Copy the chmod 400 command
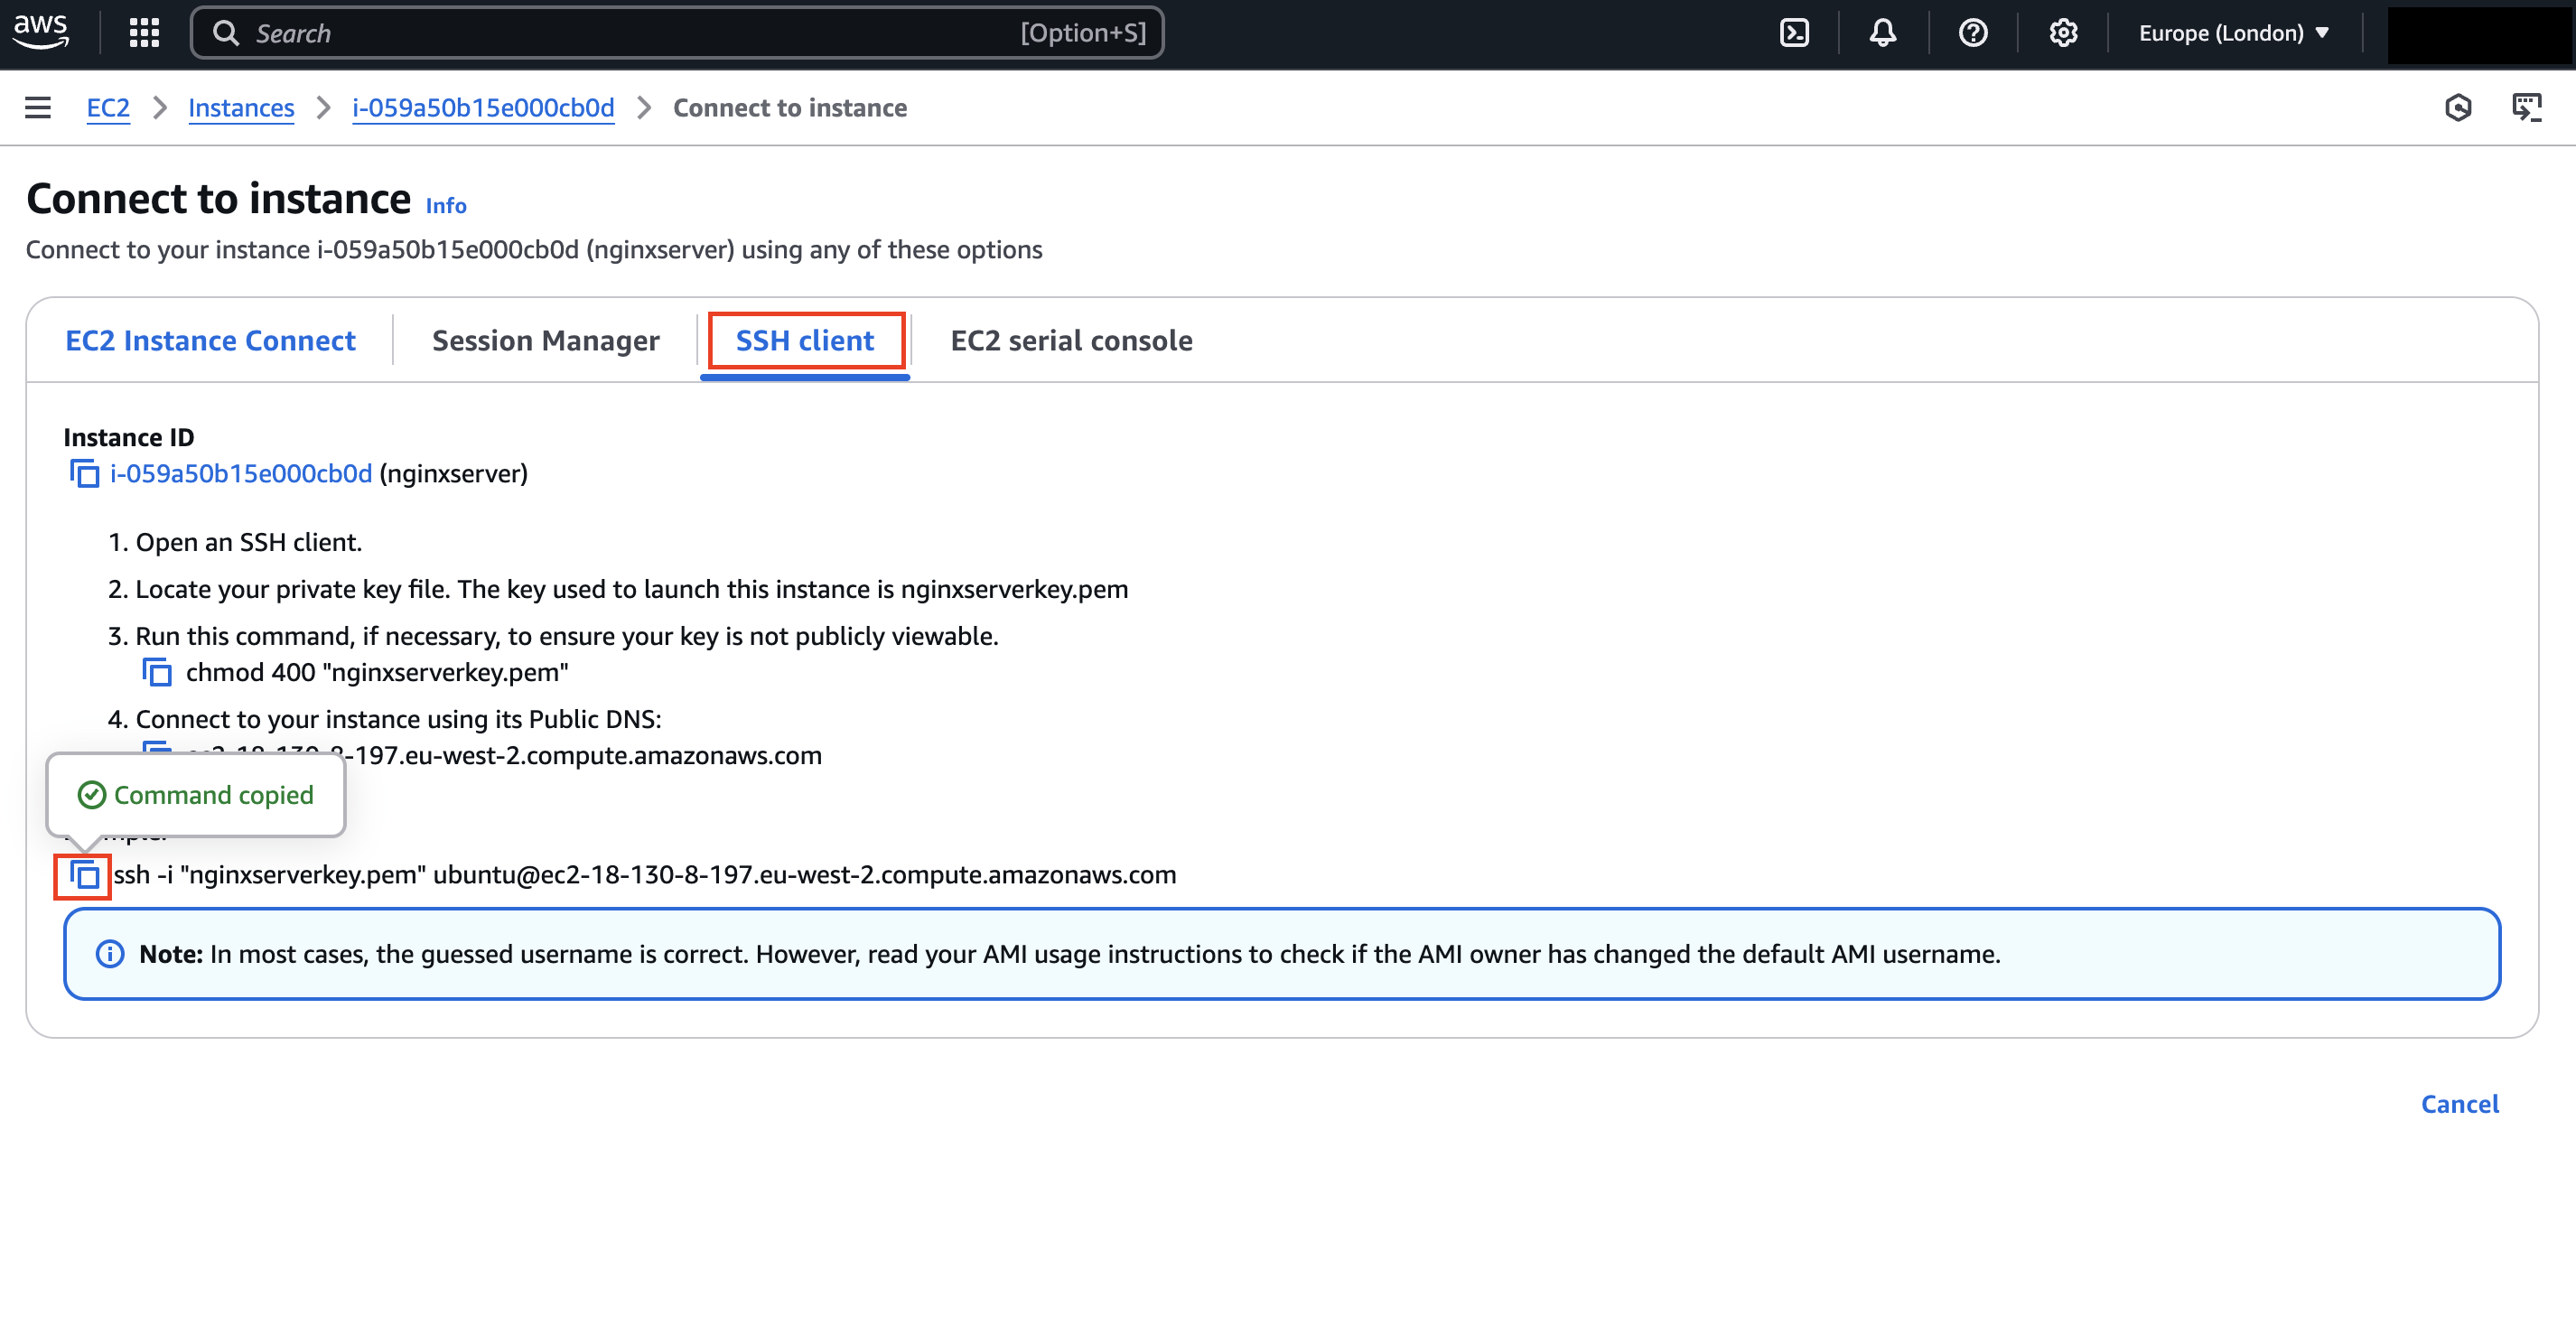The image size is (2576, 1326). (x=157, y=672)
